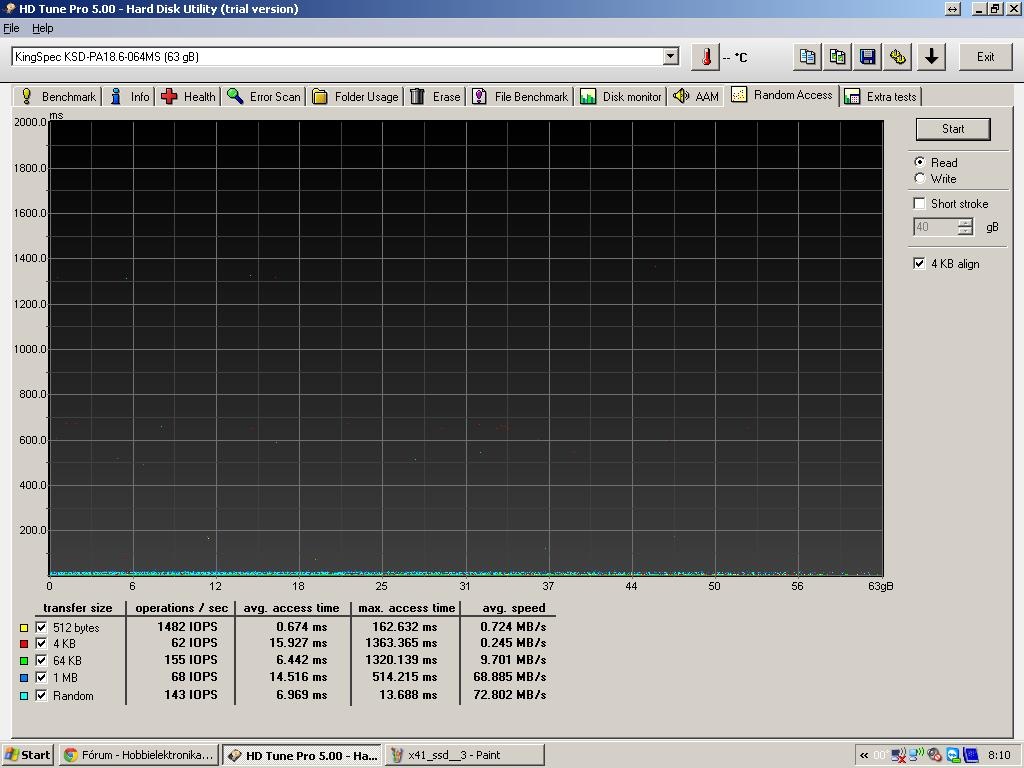Screen dimensions: 1024x768
Task: Switch to the Disk monitor tab
Action: (x=621, y=97)
